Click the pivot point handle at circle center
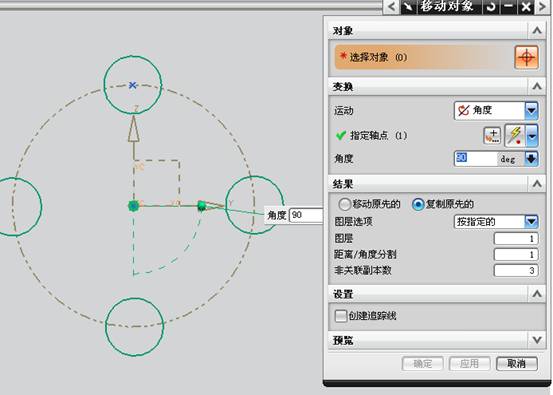The width and height of the screenshot is (553, 395). coord(133,206)
